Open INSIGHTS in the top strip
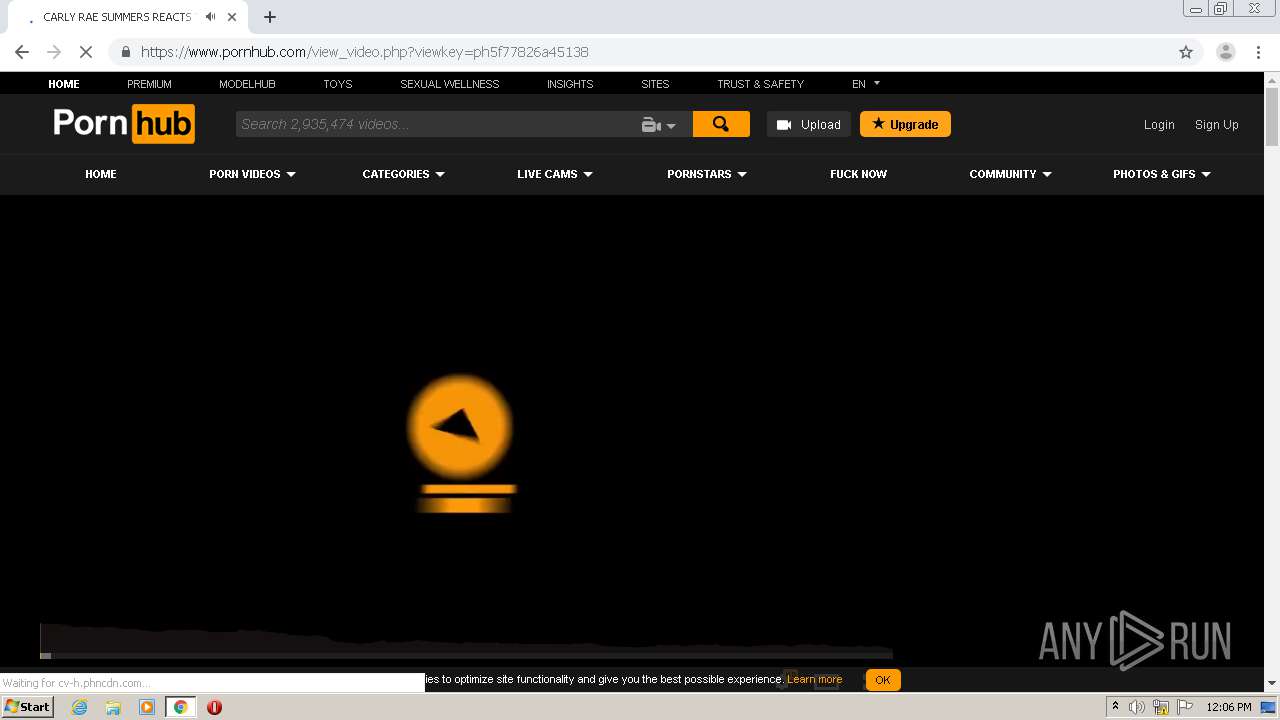 (570, 84)
